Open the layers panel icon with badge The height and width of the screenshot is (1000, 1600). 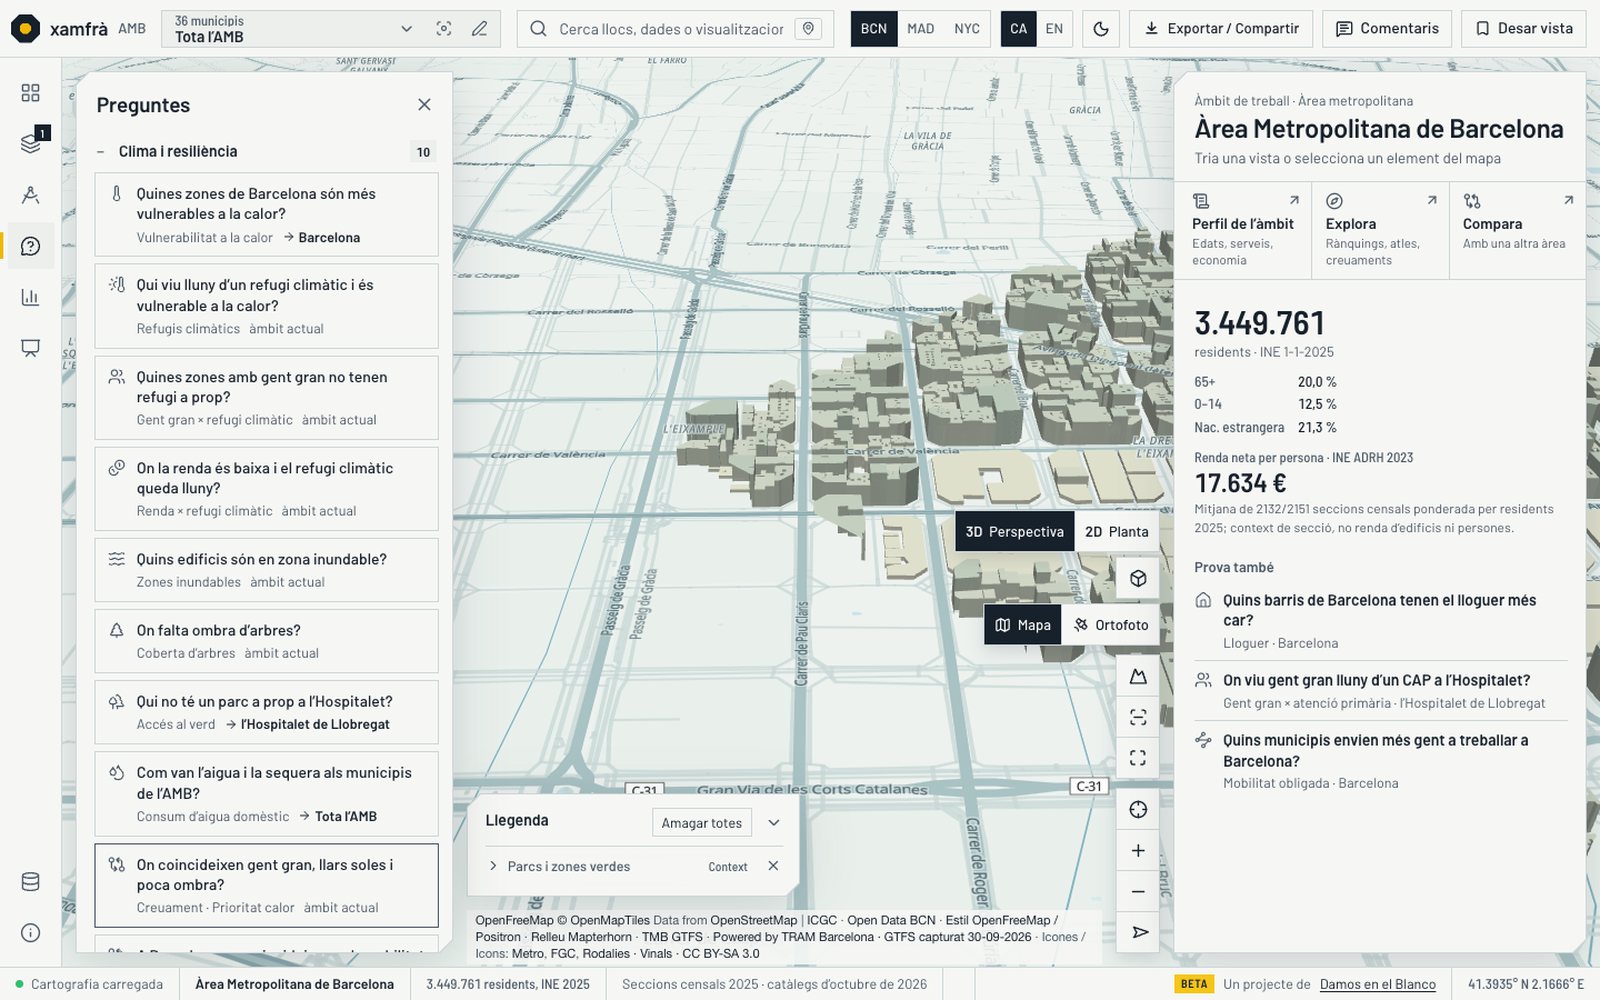[30, 143]
